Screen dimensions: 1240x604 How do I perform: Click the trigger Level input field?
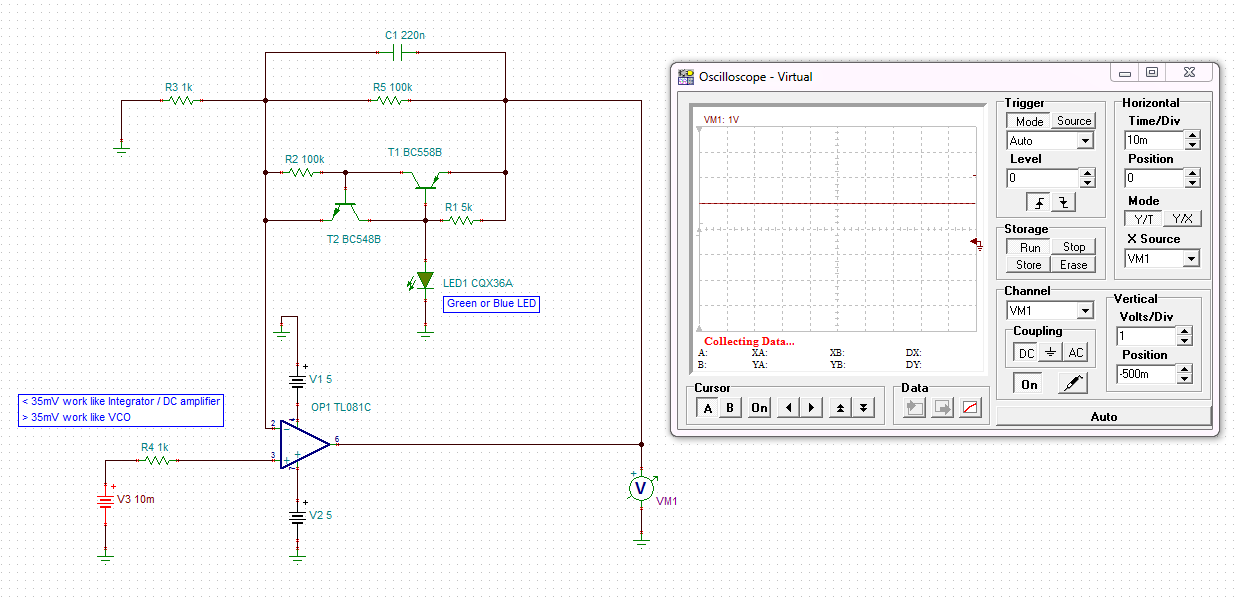tap(1042, 178)
